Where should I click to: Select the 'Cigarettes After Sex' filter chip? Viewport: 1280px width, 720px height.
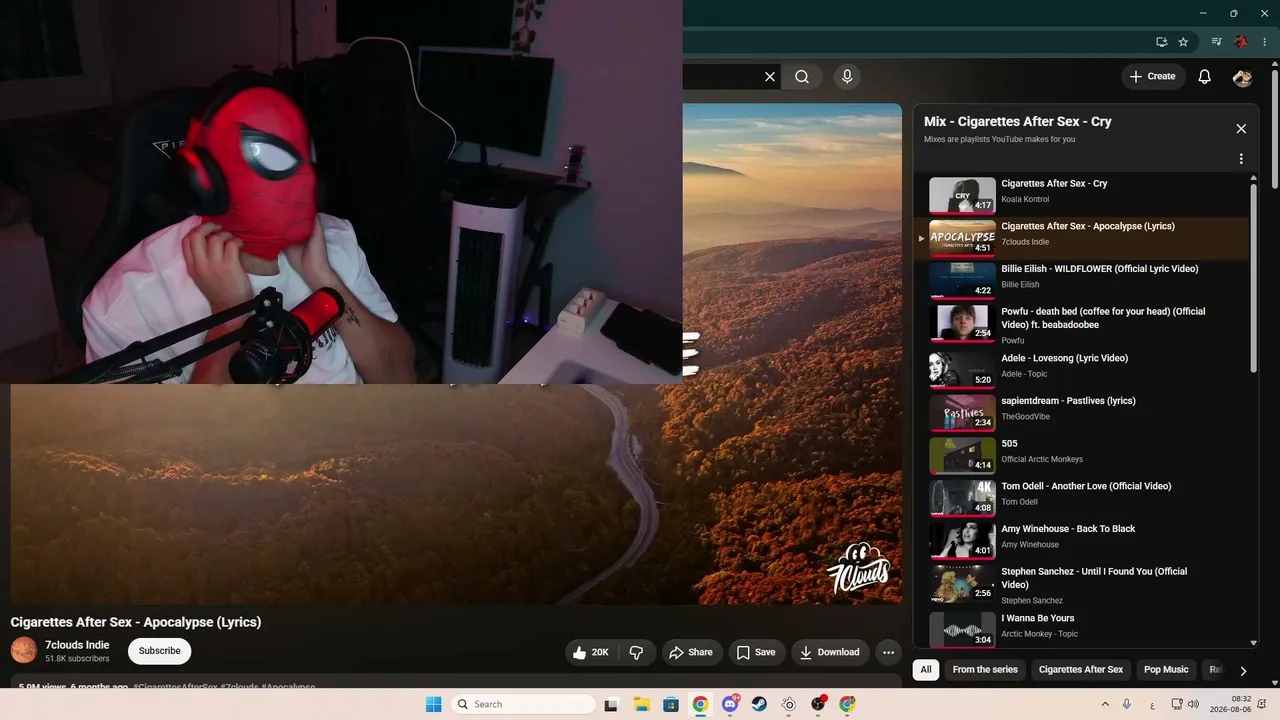(1081, 670)
